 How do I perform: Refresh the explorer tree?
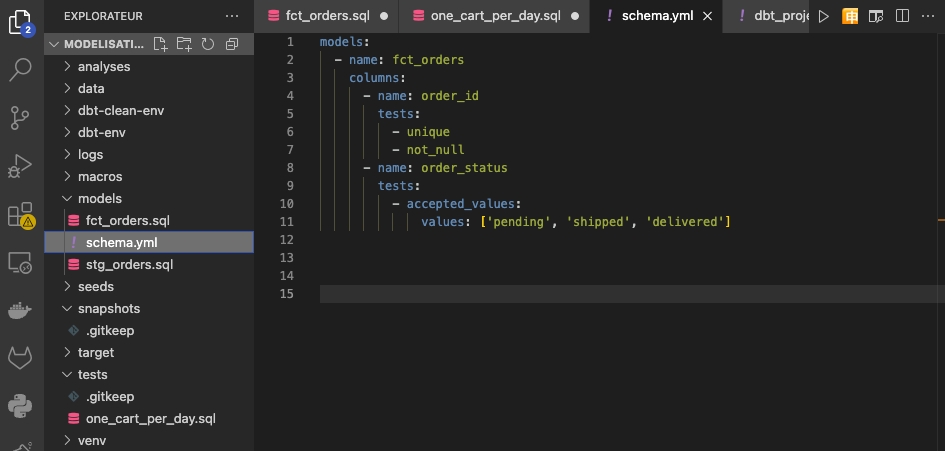208,44
